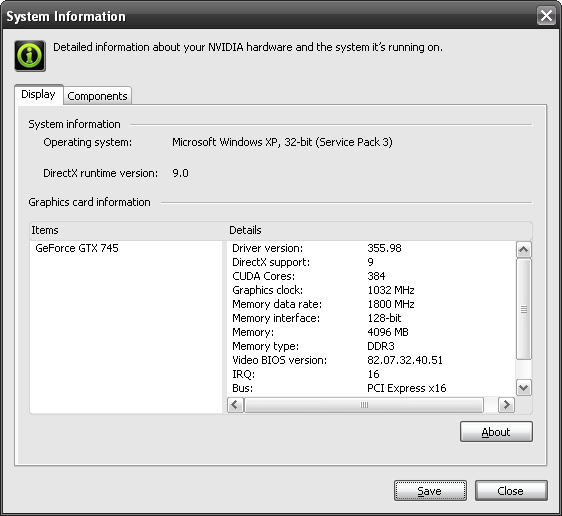Click the Details column header

pyautogui.click(x=380, y=230)
